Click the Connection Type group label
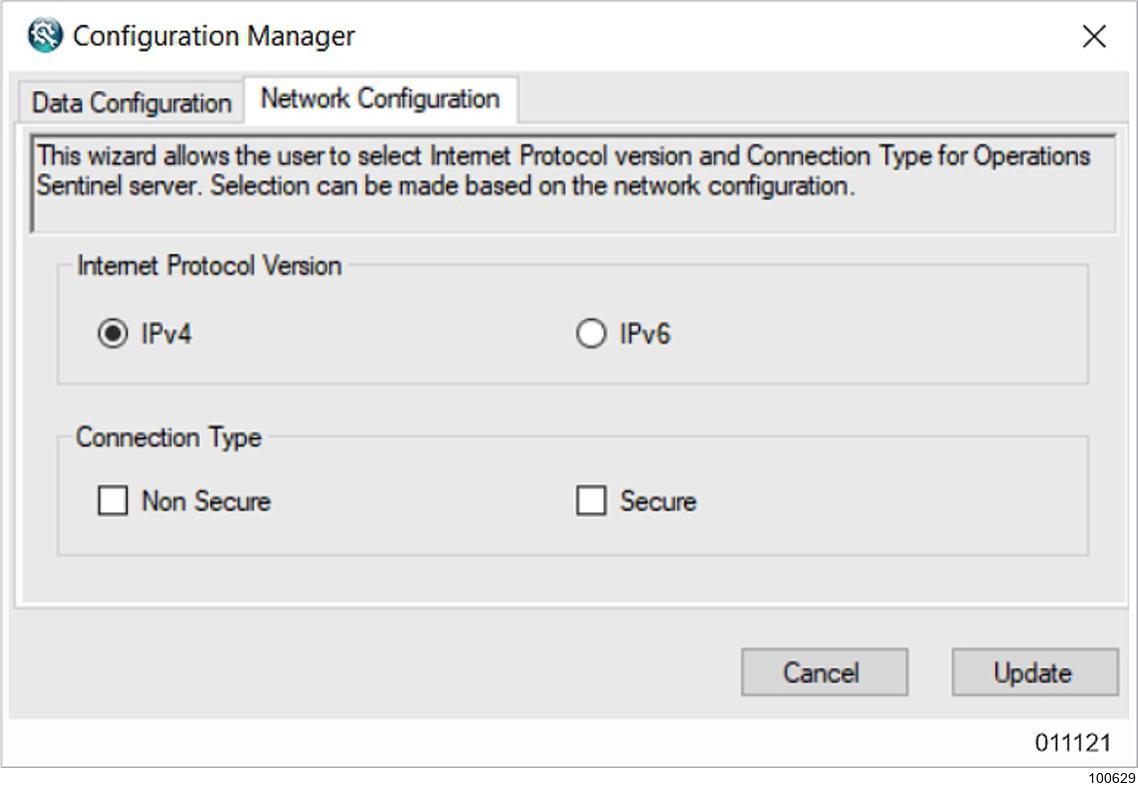This screenshot has width=1138, height=800. (168, 437)
